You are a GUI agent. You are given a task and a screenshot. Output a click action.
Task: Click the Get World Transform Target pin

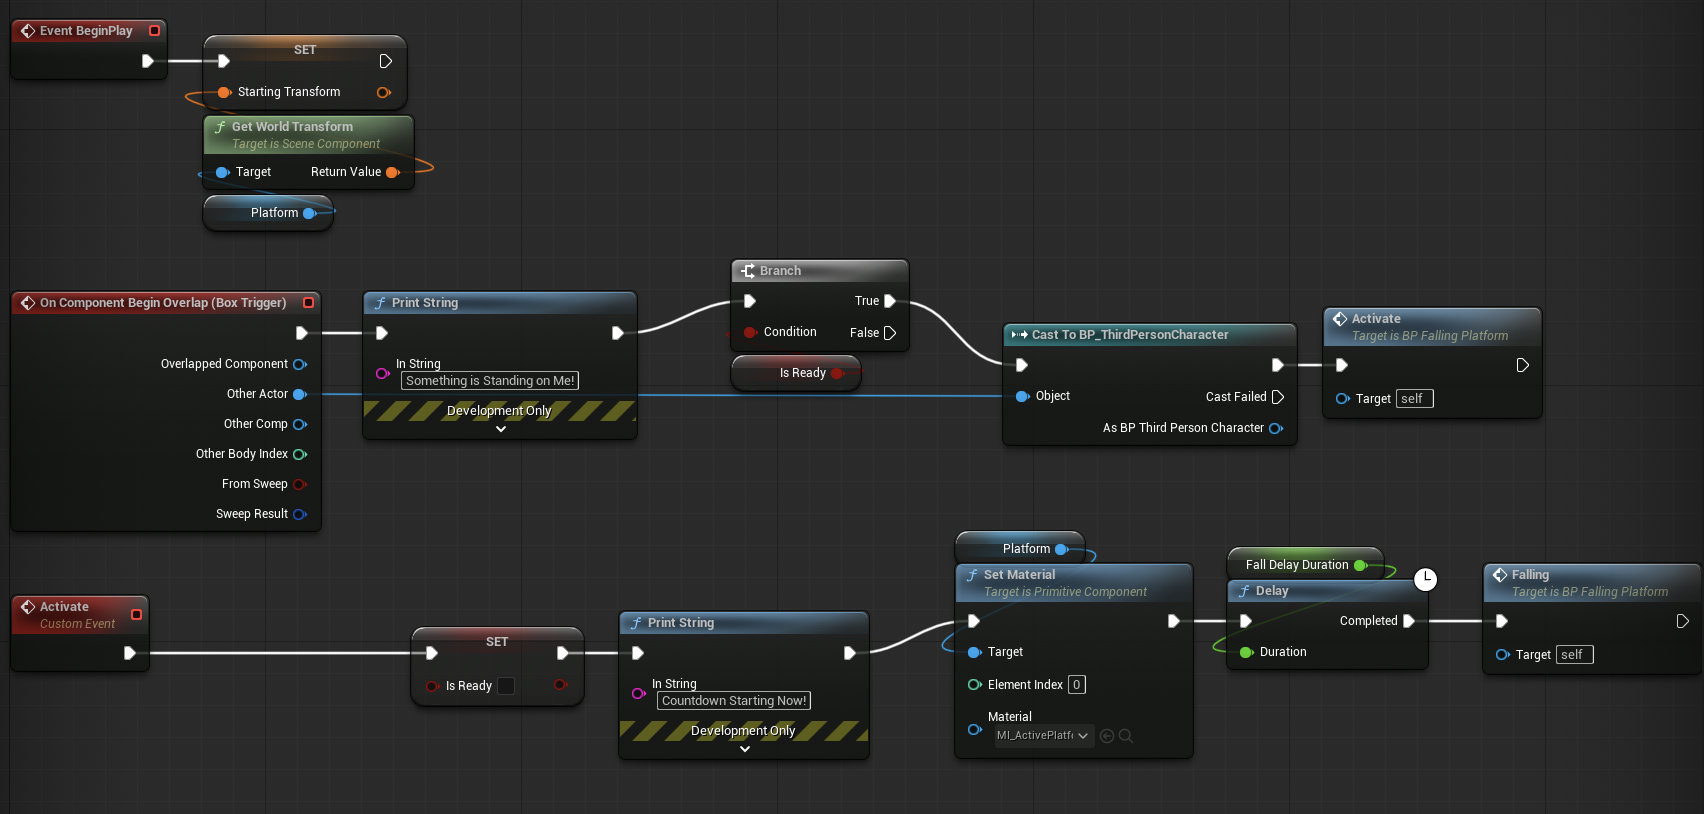point(222,172)
